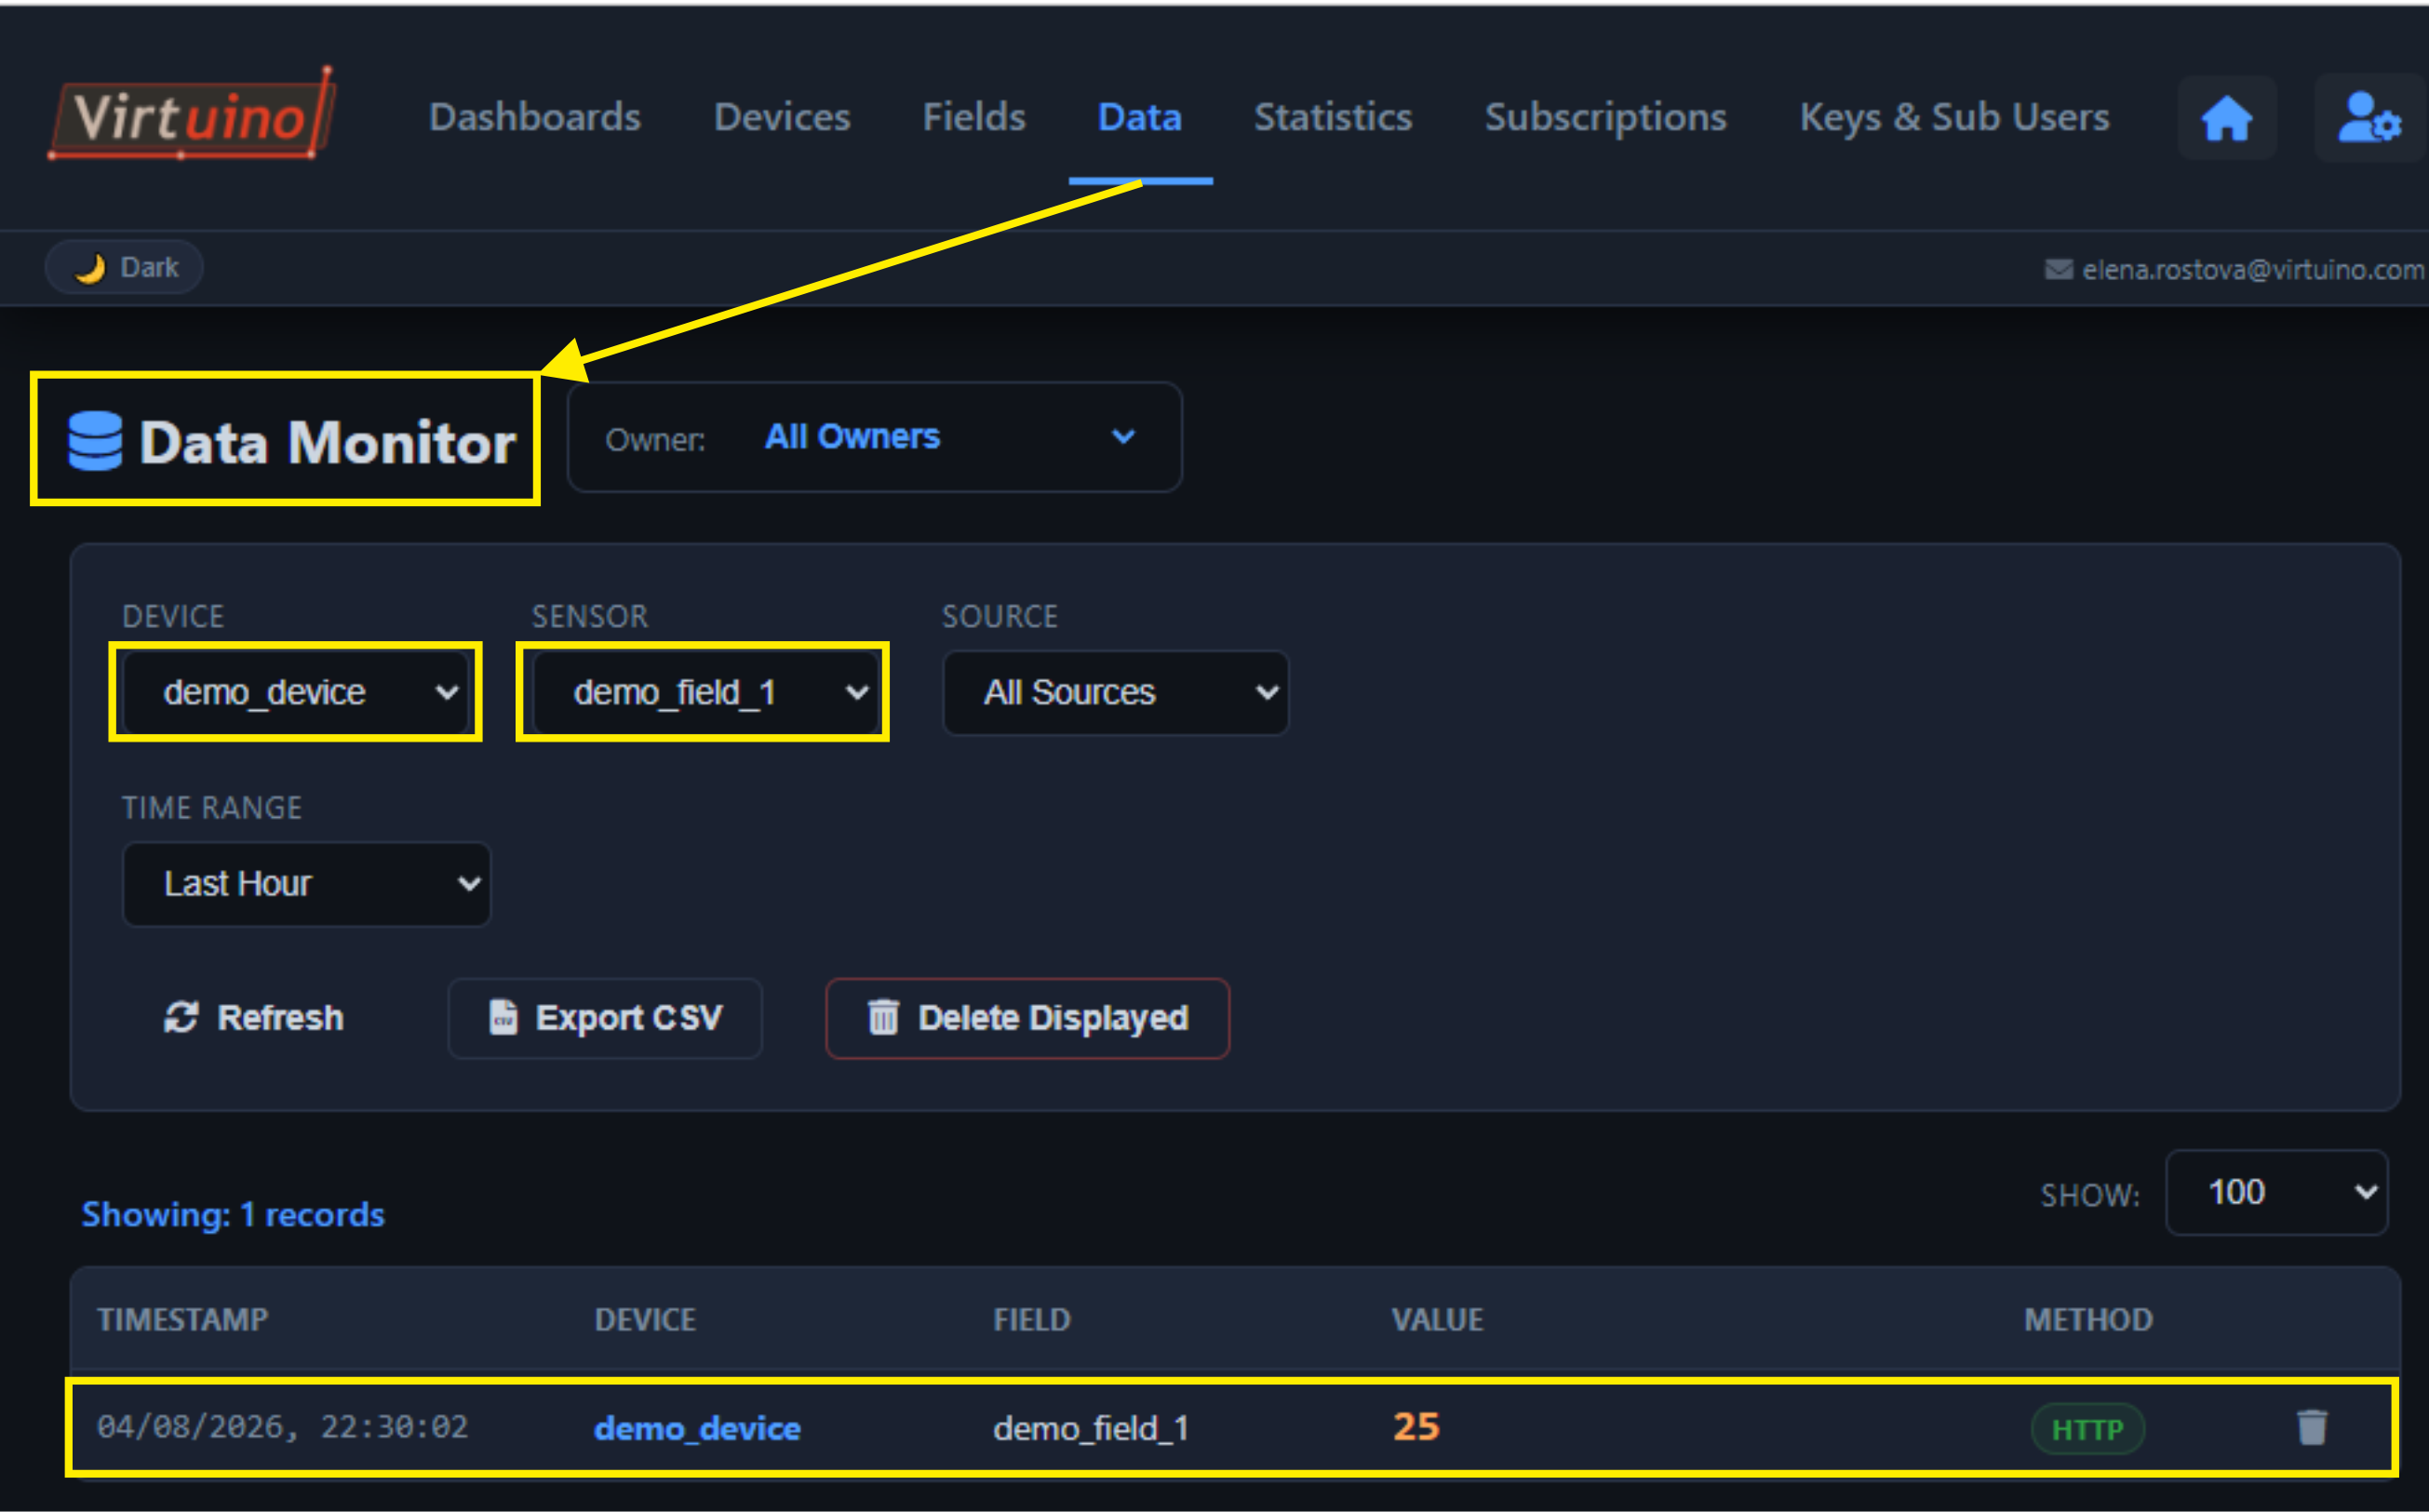Image resolution: width=2429 pixels, height=1512 pixels.
Task: Select the Data tab
Action: tap(1140, 117)
